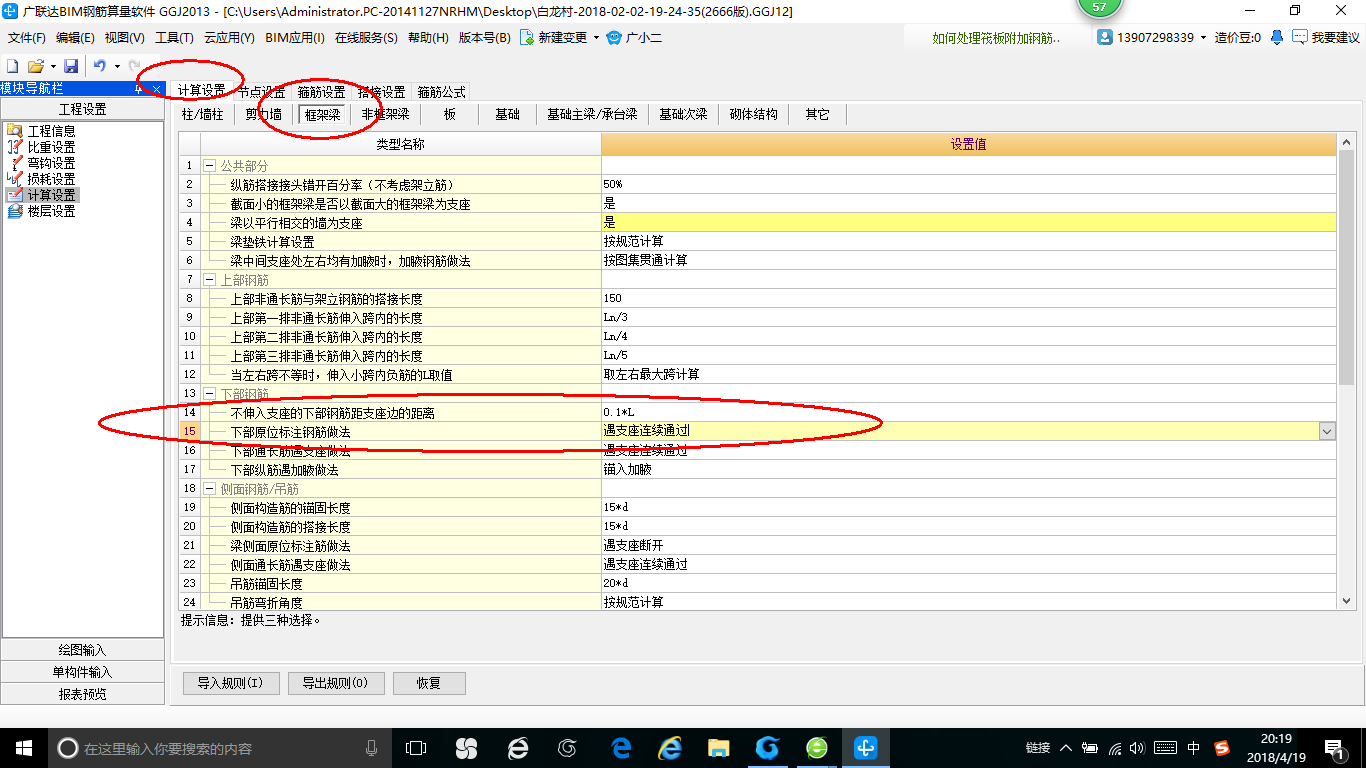Open the dropdown arrow in row 15 value cell
The height and width of the screenshot is (768, 1366).
1327,431
